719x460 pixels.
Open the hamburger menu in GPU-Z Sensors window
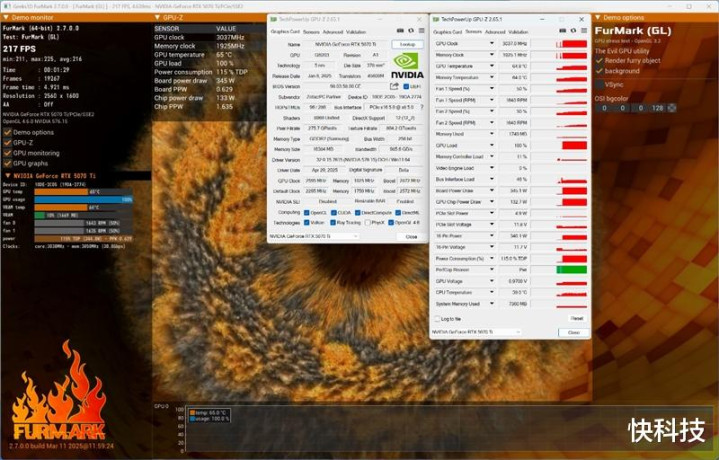pyautogui.click(x=582, y=31)
